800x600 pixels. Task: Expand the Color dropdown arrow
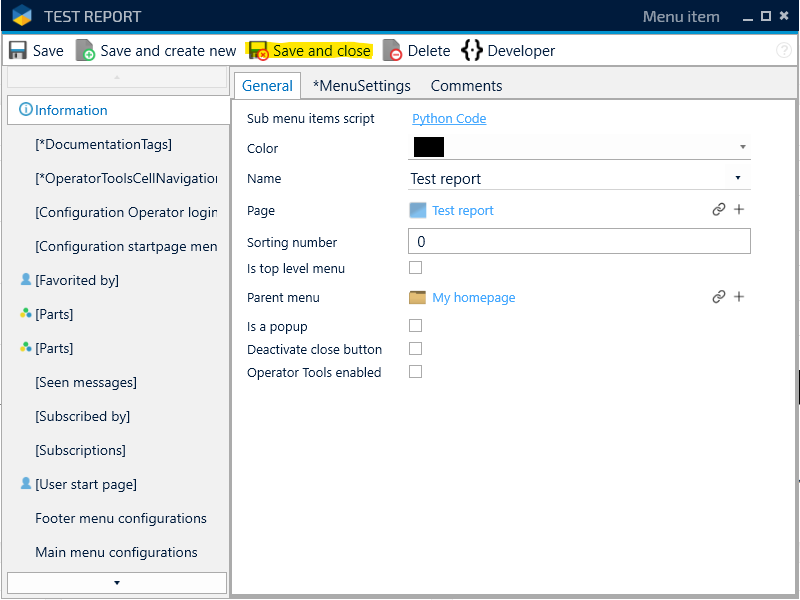pyautogui.click(x=743, y=147)
